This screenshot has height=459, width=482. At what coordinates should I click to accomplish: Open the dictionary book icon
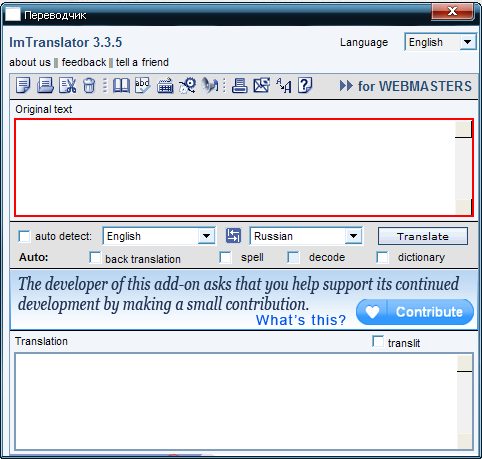point(121,85)
